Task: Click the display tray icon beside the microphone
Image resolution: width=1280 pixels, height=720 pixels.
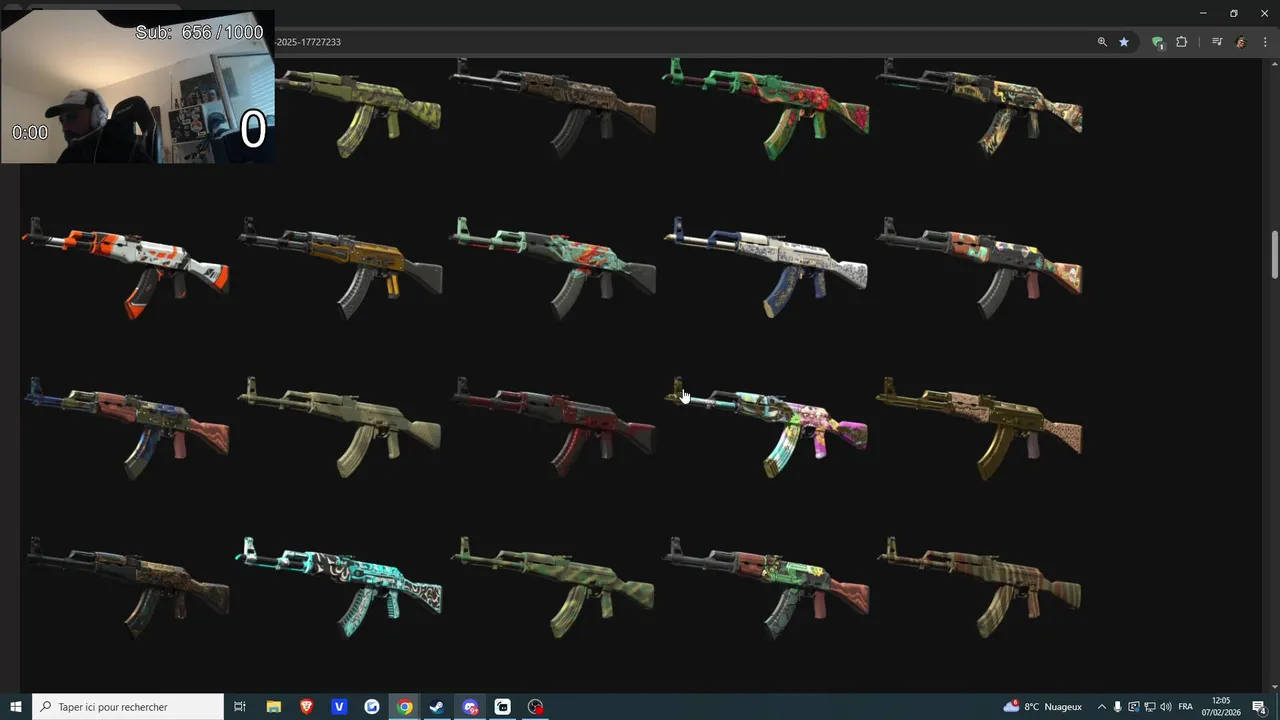Action: (1134, 707)
